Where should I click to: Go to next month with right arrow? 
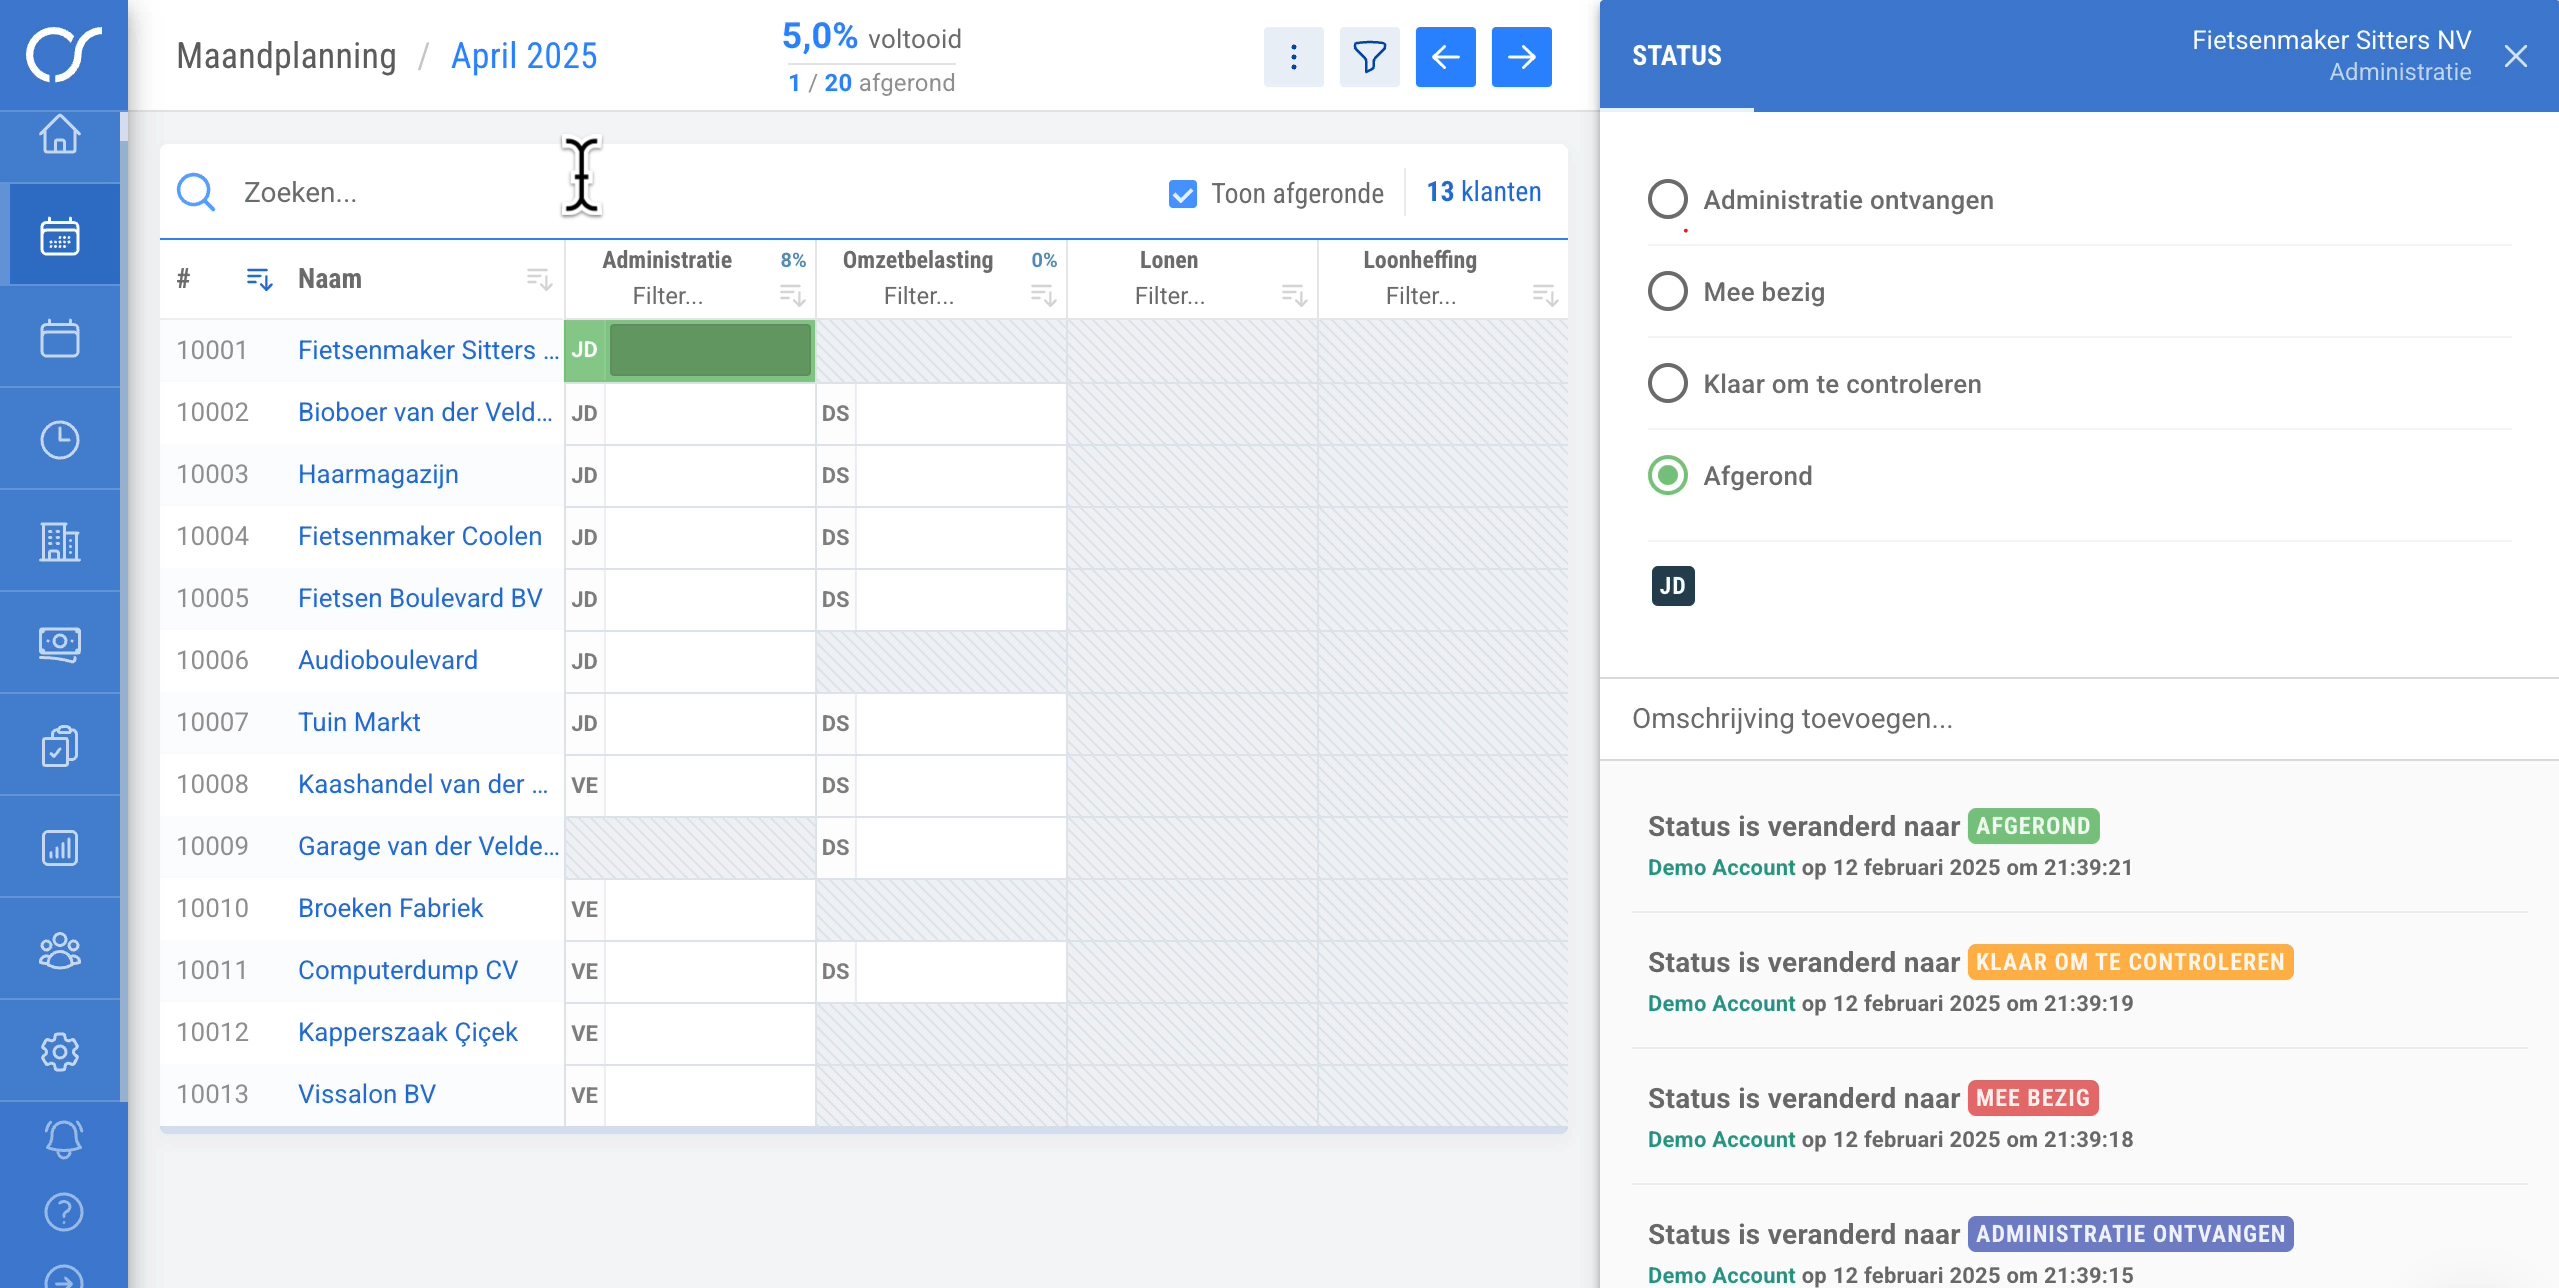pos(1521,57)
